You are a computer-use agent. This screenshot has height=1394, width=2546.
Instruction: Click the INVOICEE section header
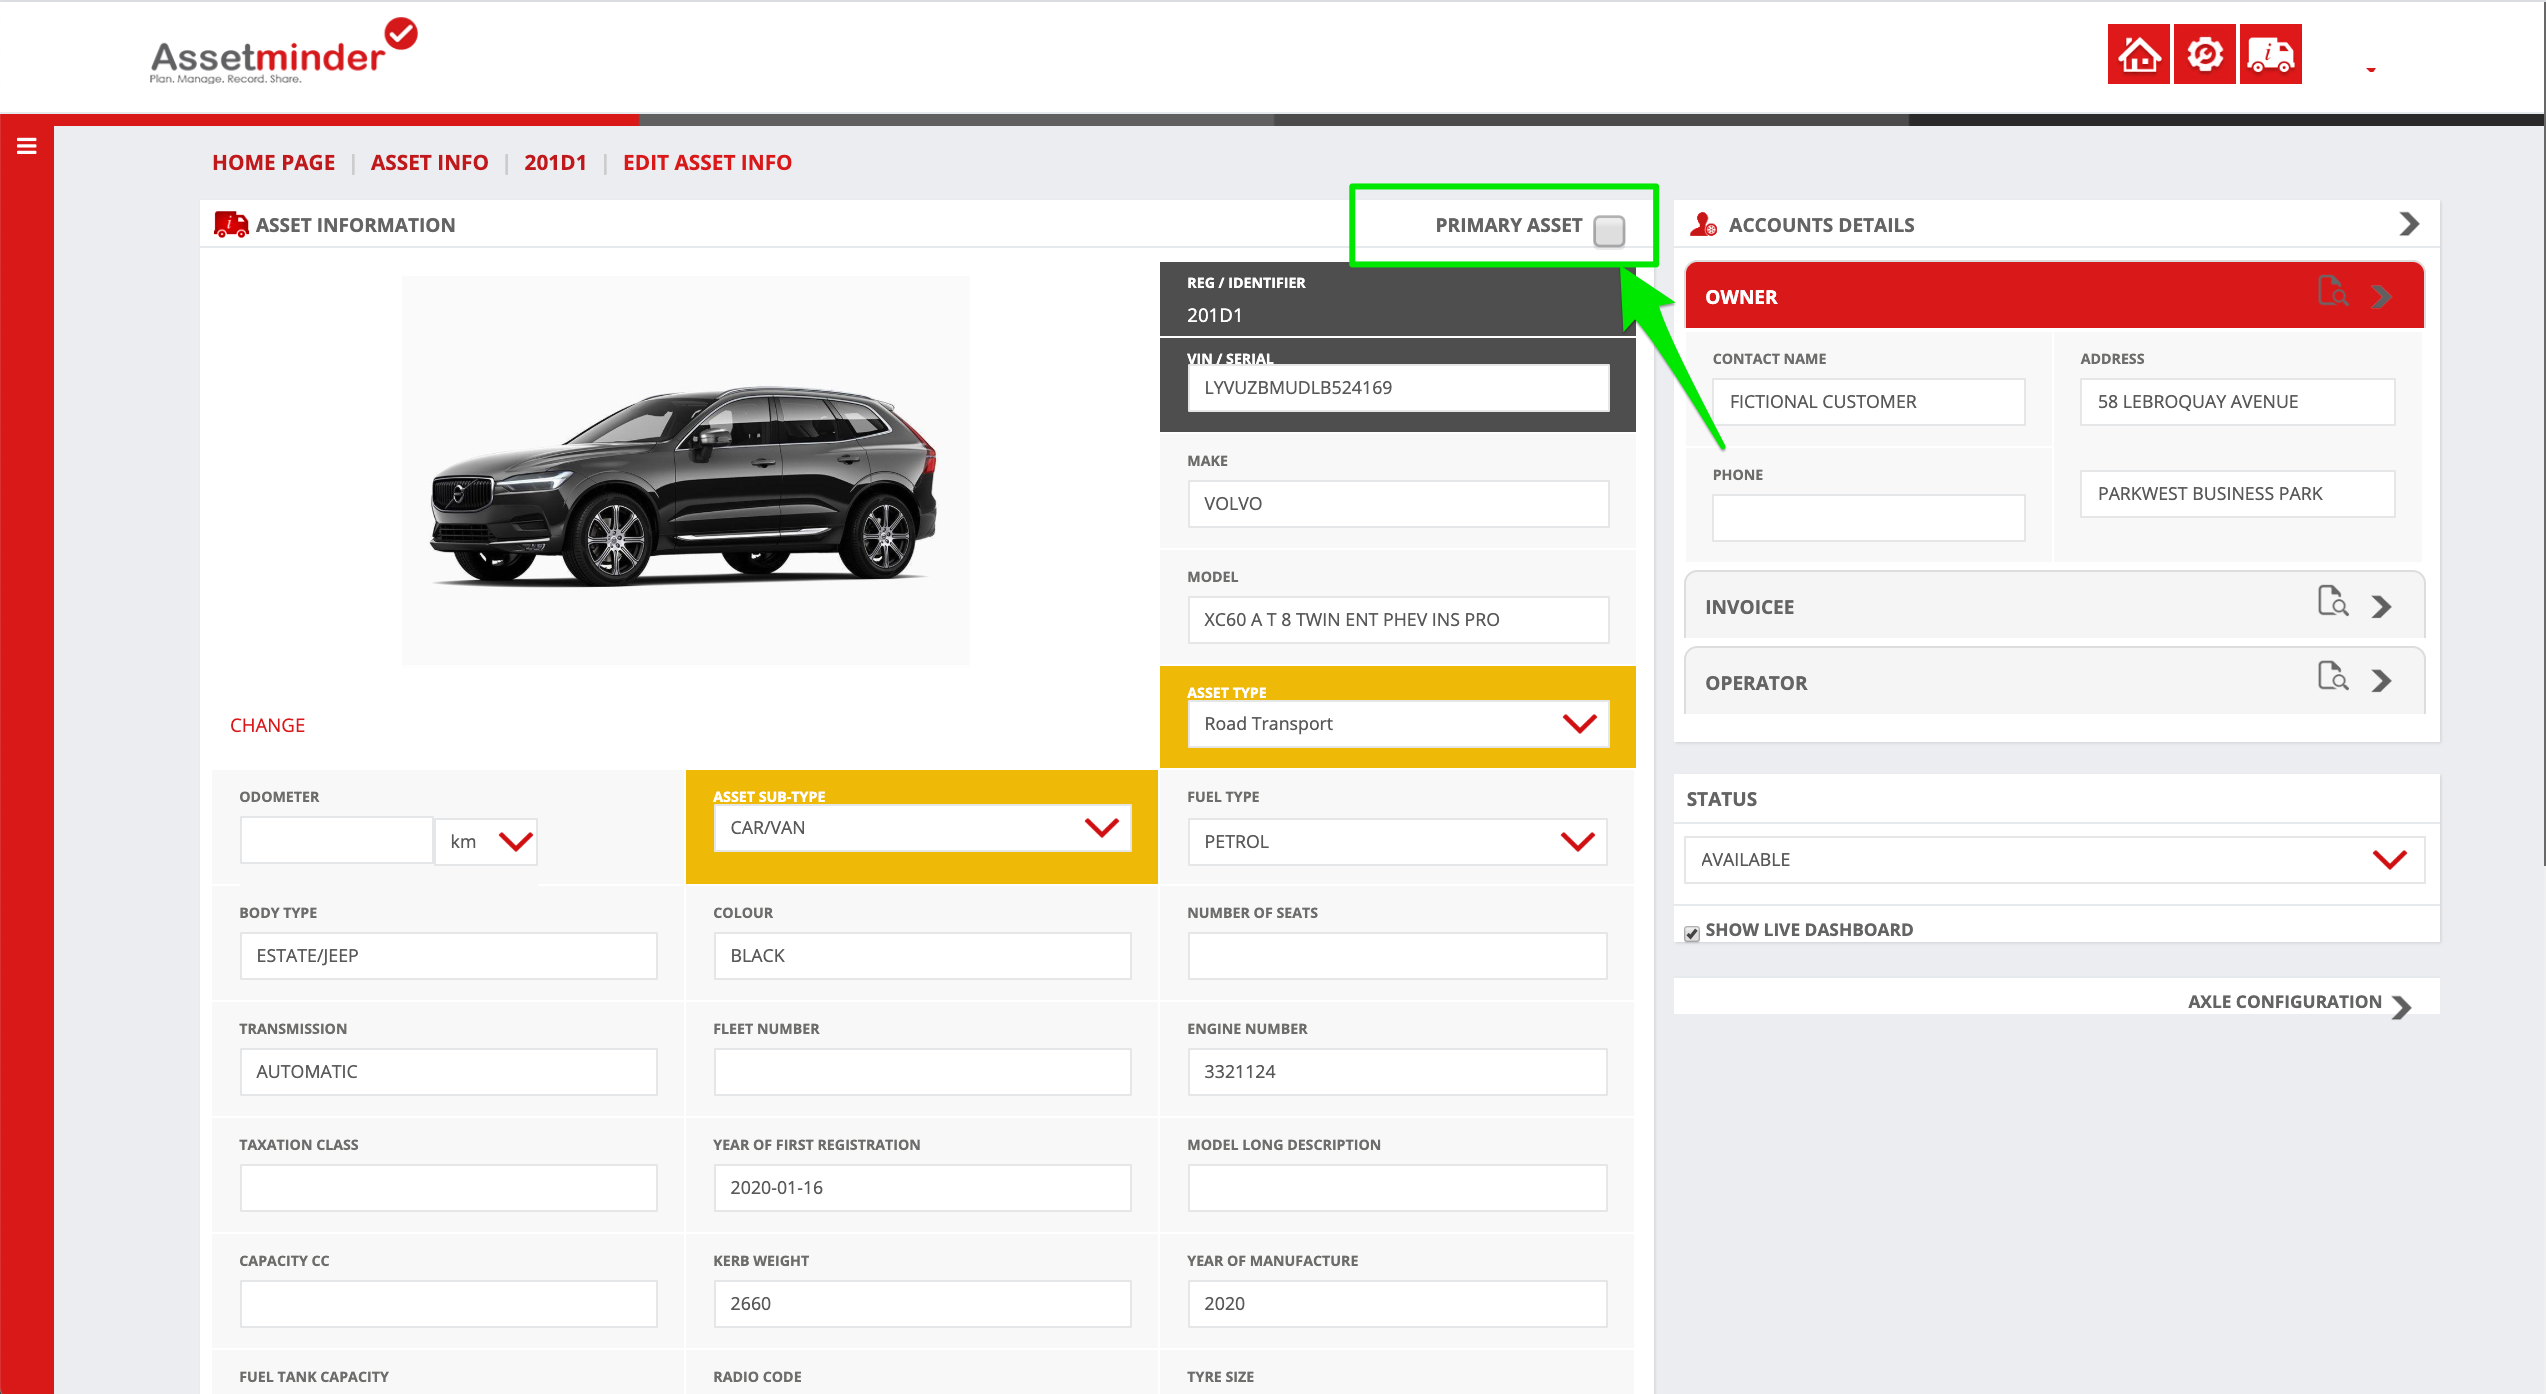point(2054,606)
